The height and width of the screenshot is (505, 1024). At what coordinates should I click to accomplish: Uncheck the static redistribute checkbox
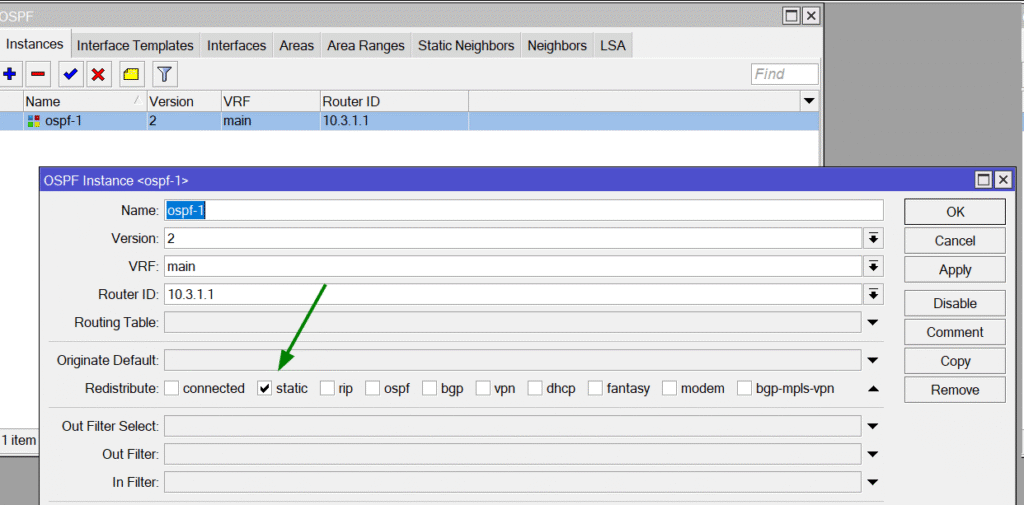[265, 388]
